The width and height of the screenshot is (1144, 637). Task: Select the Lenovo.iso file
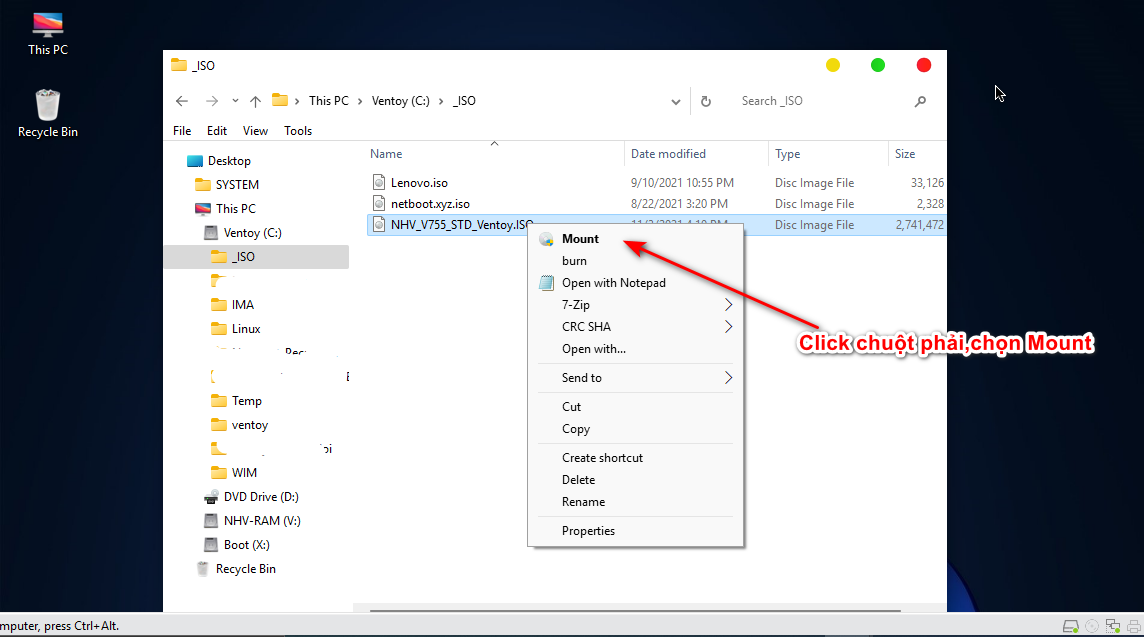(419, 182)
